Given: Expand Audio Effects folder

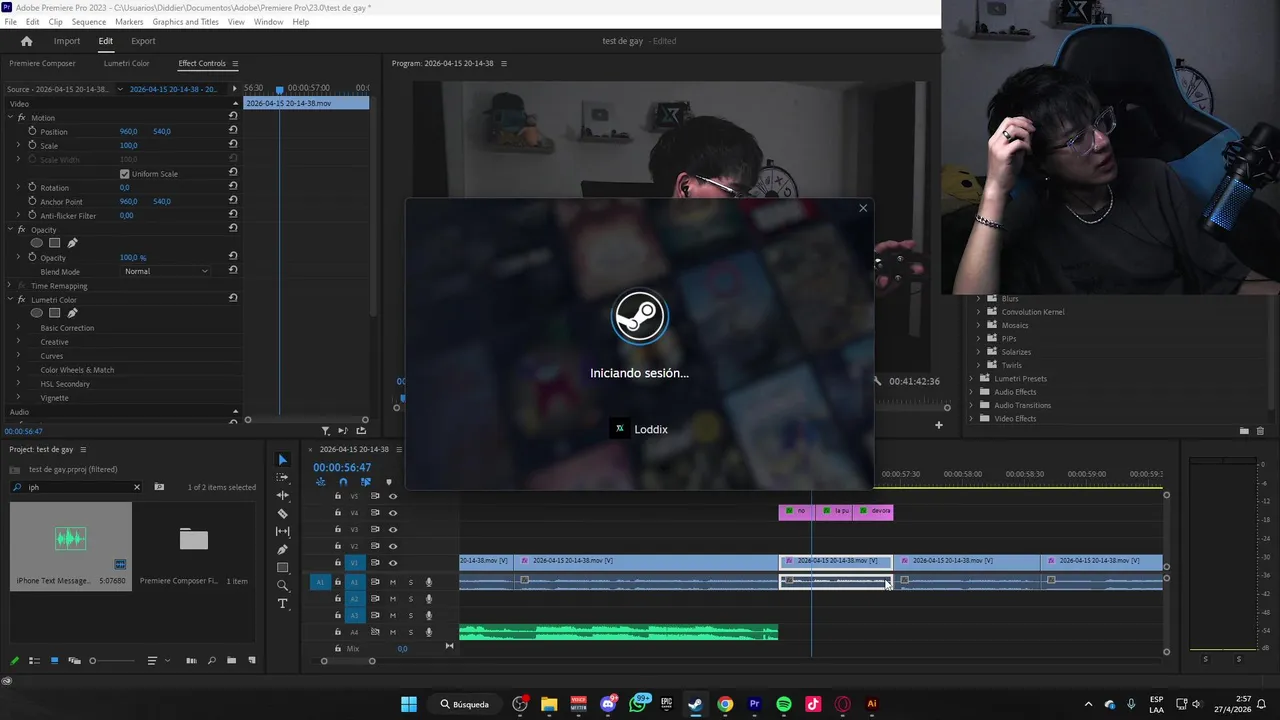Looking at the screenshot, I should [x=971, y=392].
